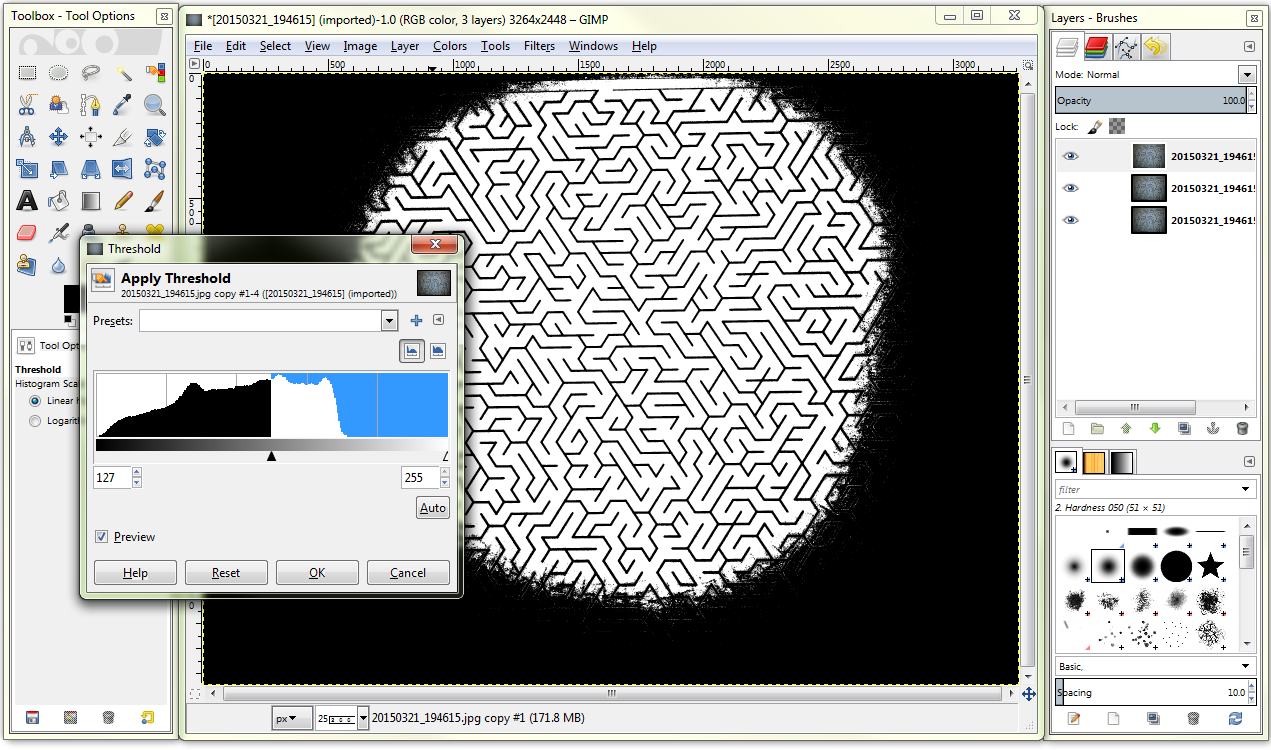Screen dimensions: 1271x750
Task: Hide the topmost 20150321_19461 layer
Action: (x=1070, y=156)
